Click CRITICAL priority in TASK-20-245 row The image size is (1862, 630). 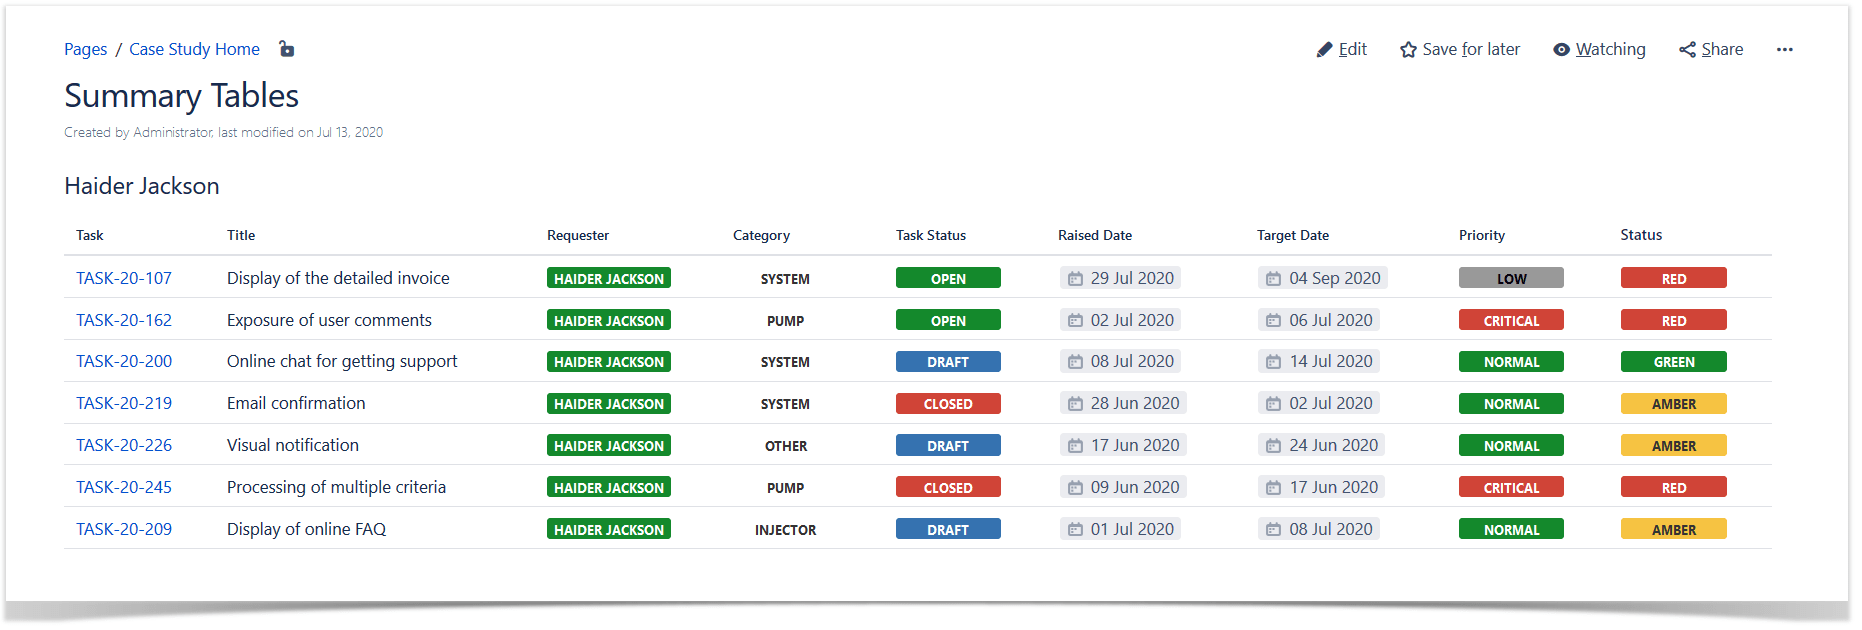(x=1511, y=487)
